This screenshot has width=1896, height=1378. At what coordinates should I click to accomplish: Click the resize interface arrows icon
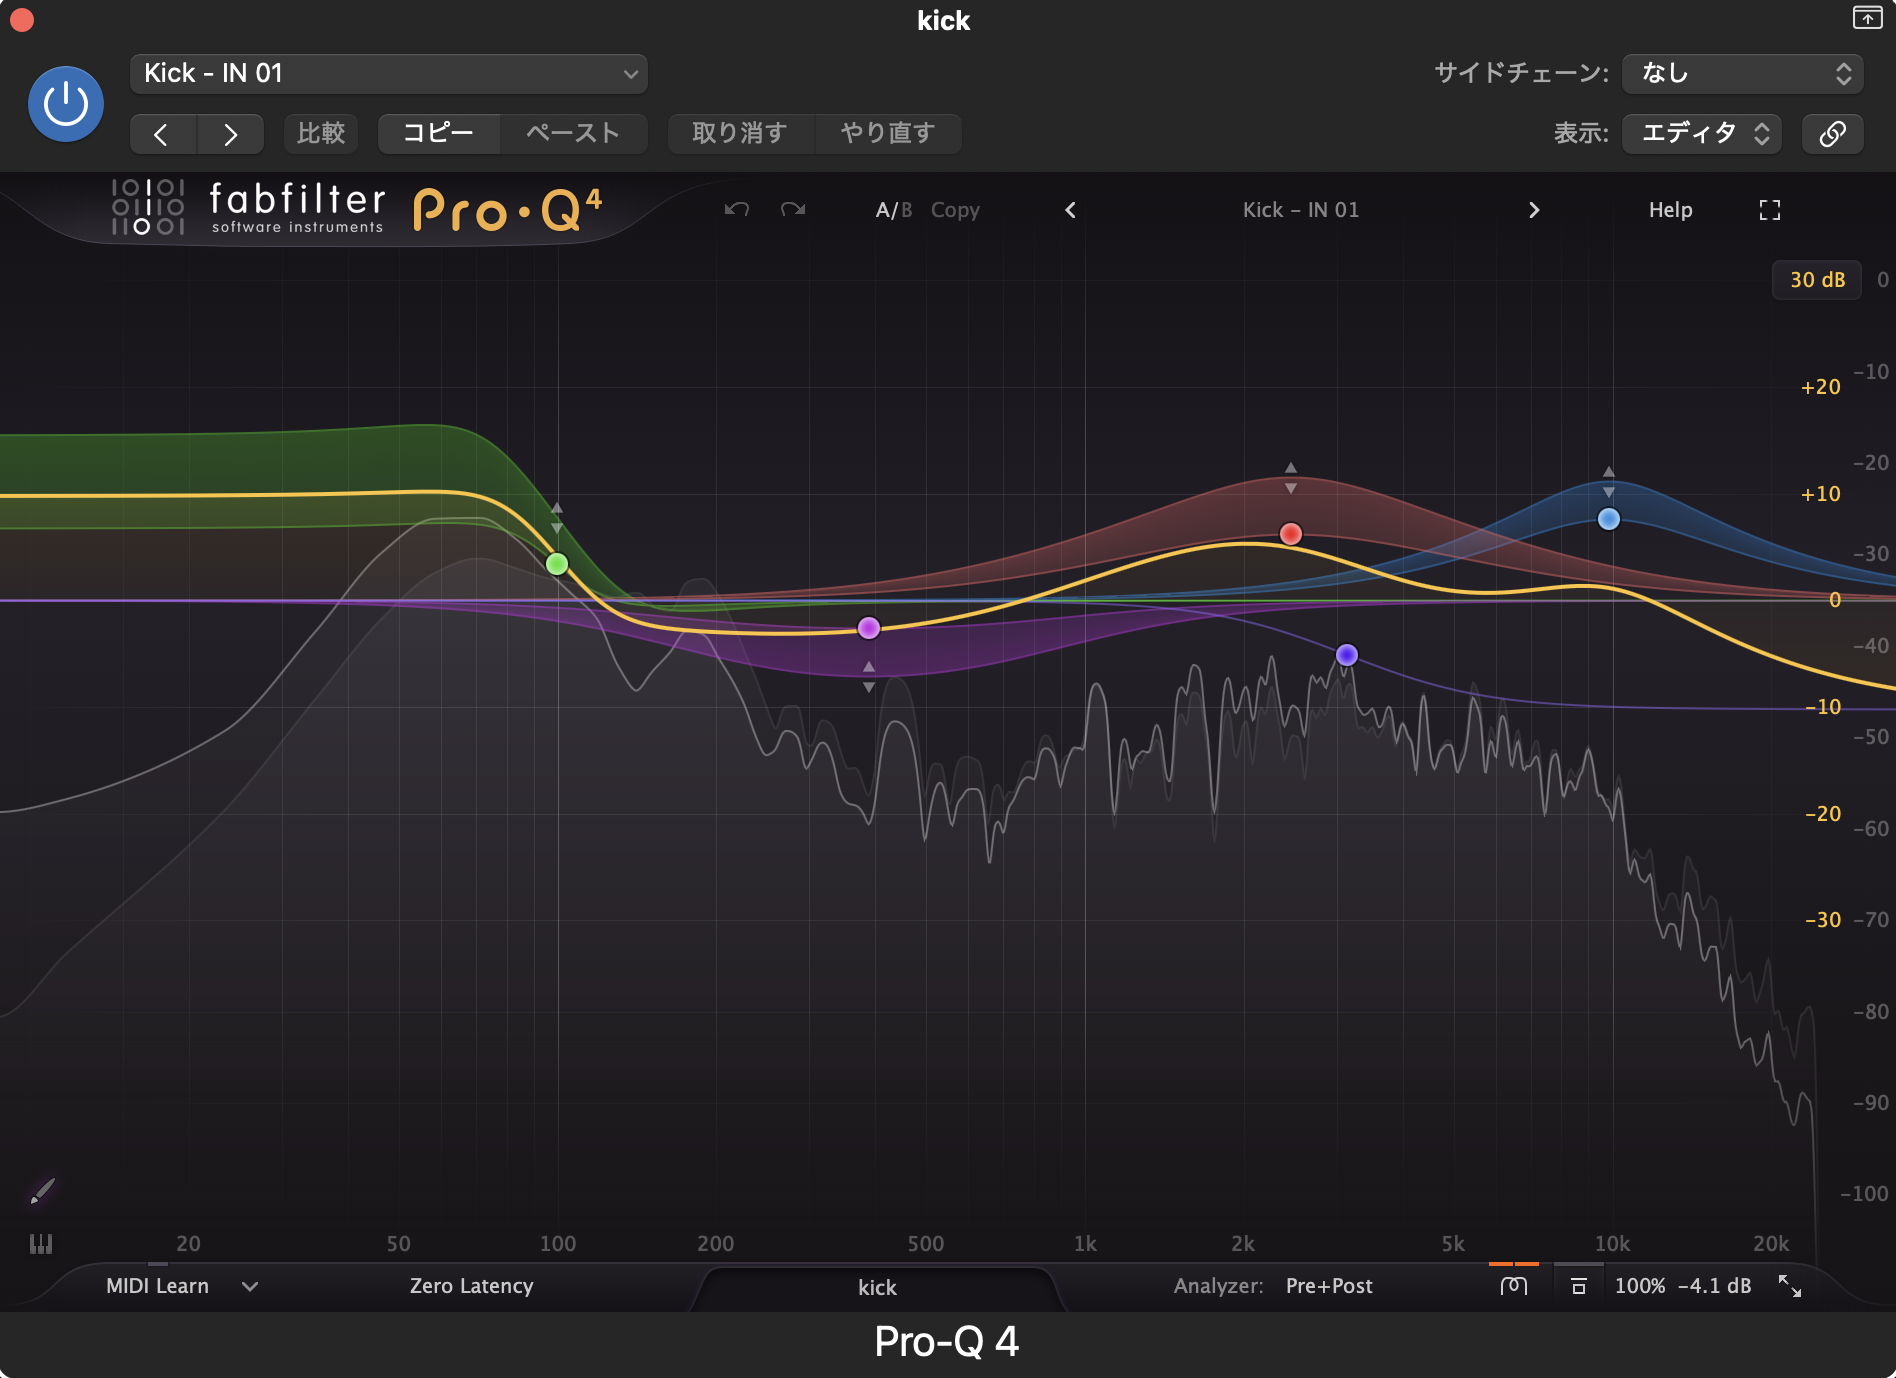point(1789,1286)
